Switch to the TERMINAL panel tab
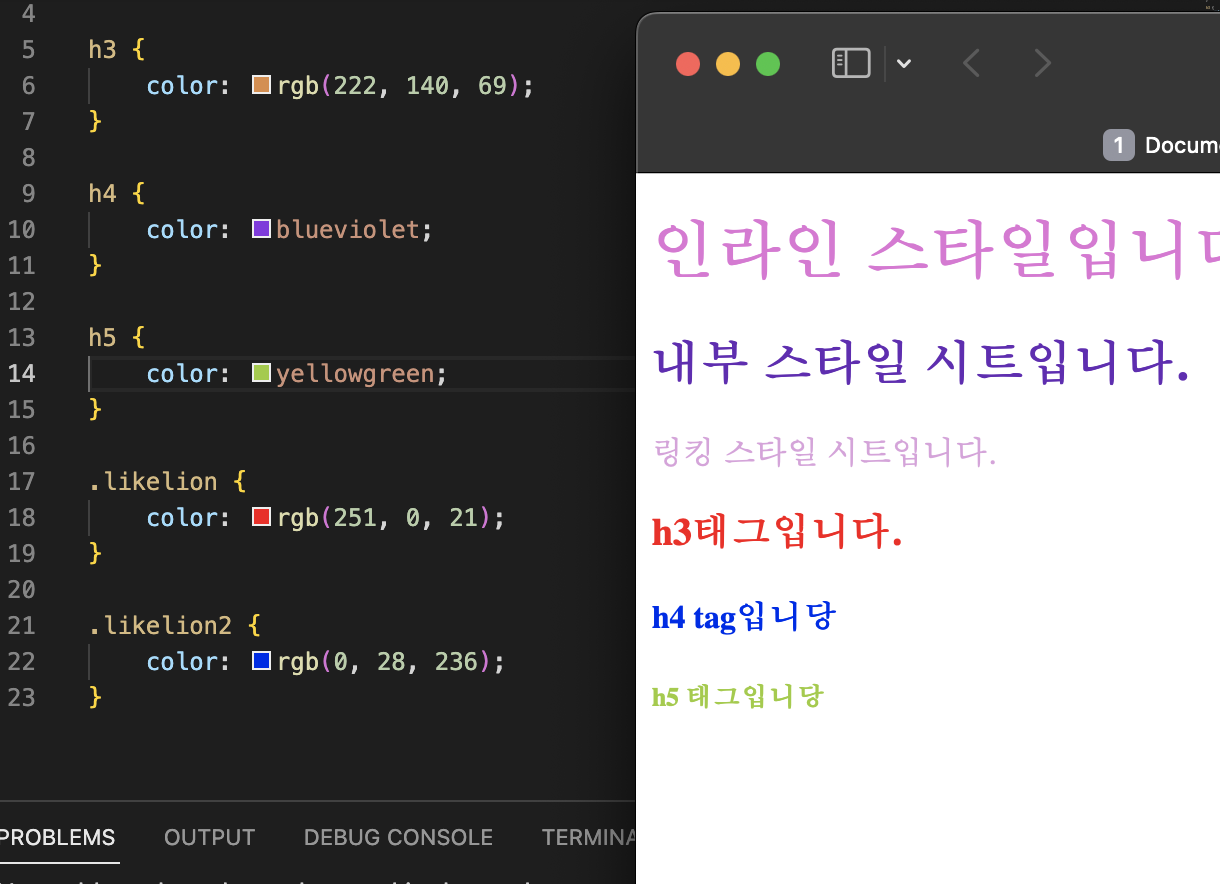 click(589, 838)
